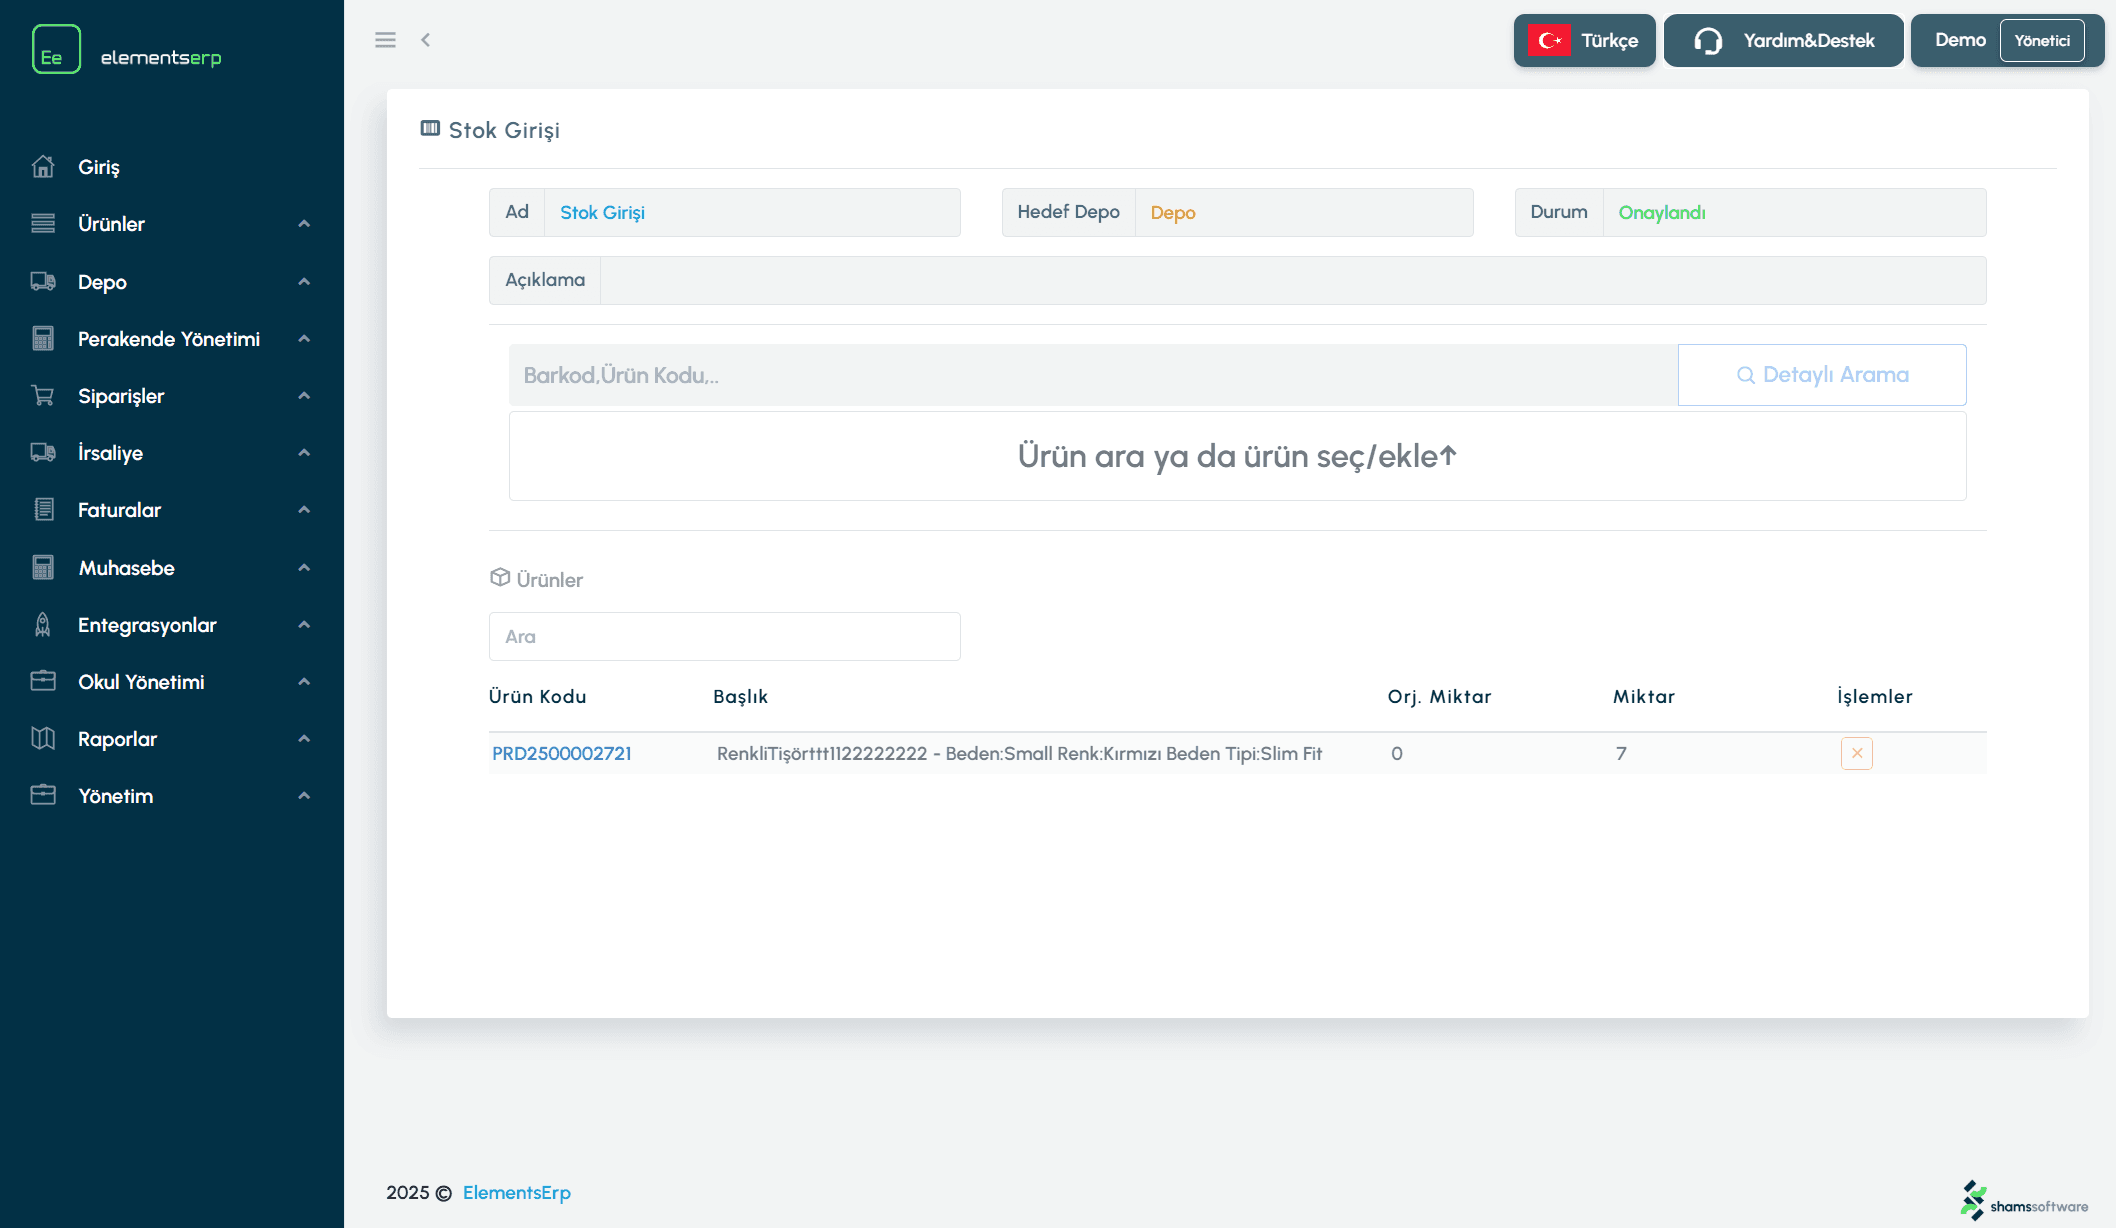Remove product row with X icon

[1856, 753]
